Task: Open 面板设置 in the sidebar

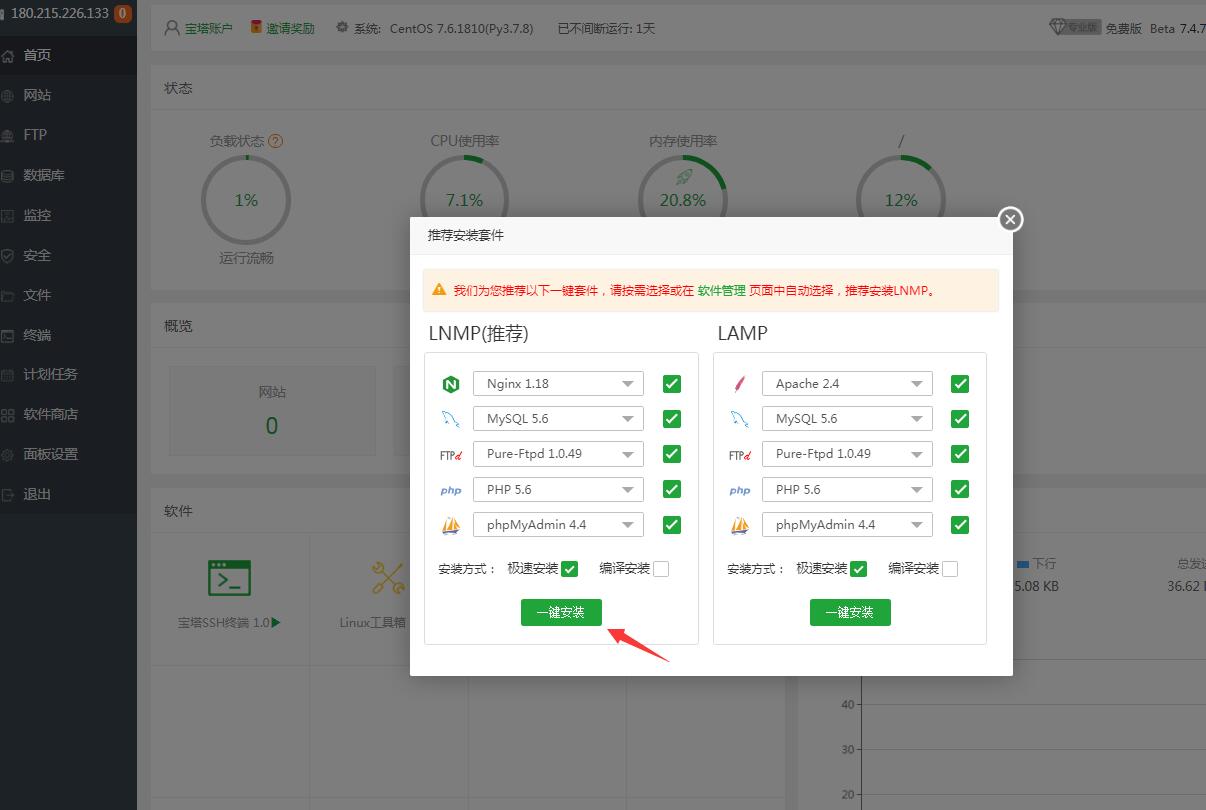Action: point(68,454)
